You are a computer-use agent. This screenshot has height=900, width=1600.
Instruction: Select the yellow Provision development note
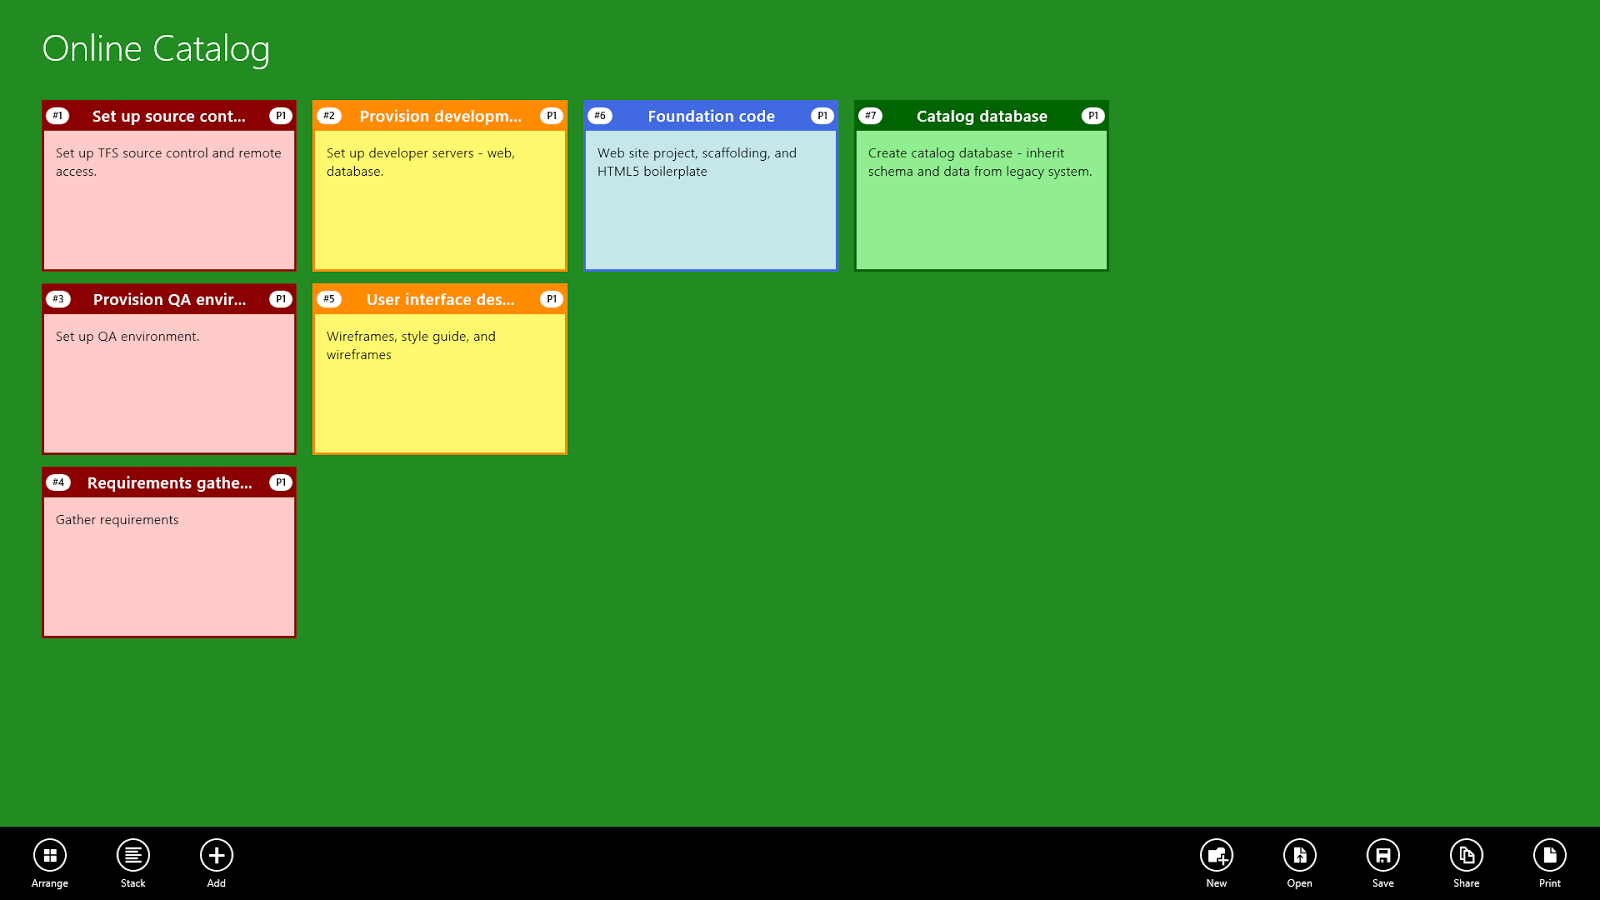[440, 200]
